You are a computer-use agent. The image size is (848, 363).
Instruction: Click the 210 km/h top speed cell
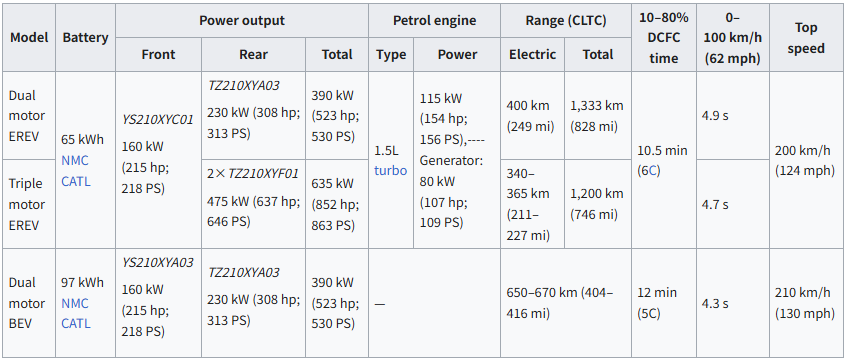coord(806,303)
